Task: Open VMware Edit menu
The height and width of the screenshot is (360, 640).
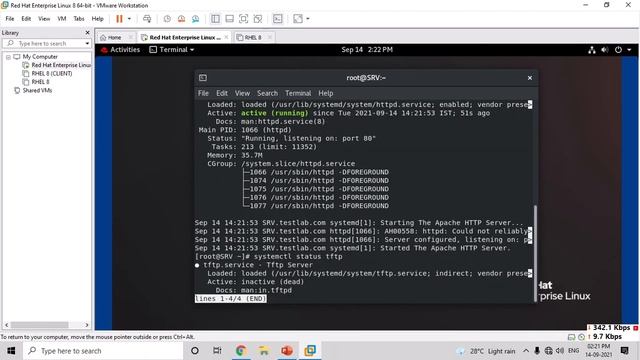Action: pos(26,19)
